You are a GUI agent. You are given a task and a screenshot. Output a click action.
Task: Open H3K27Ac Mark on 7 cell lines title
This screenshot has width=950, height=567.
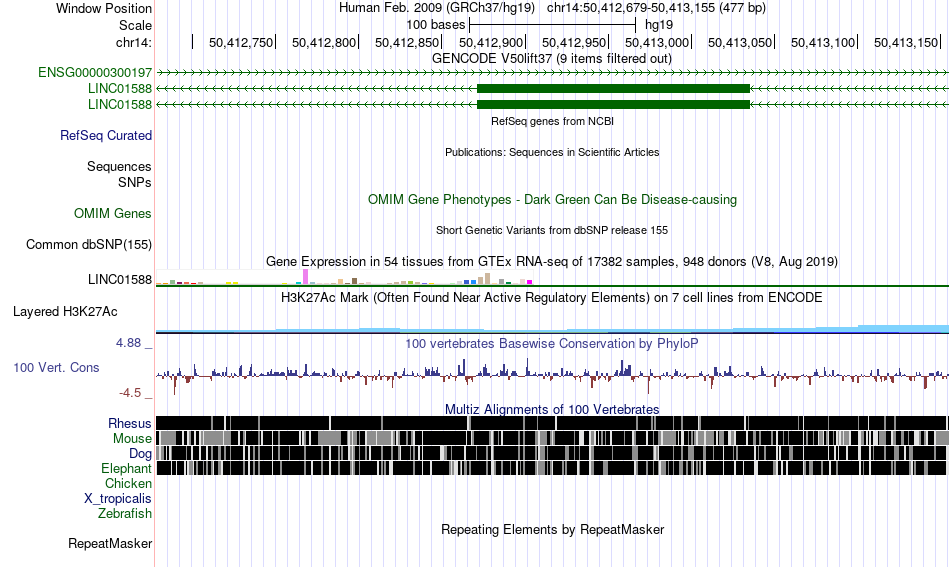552,297
